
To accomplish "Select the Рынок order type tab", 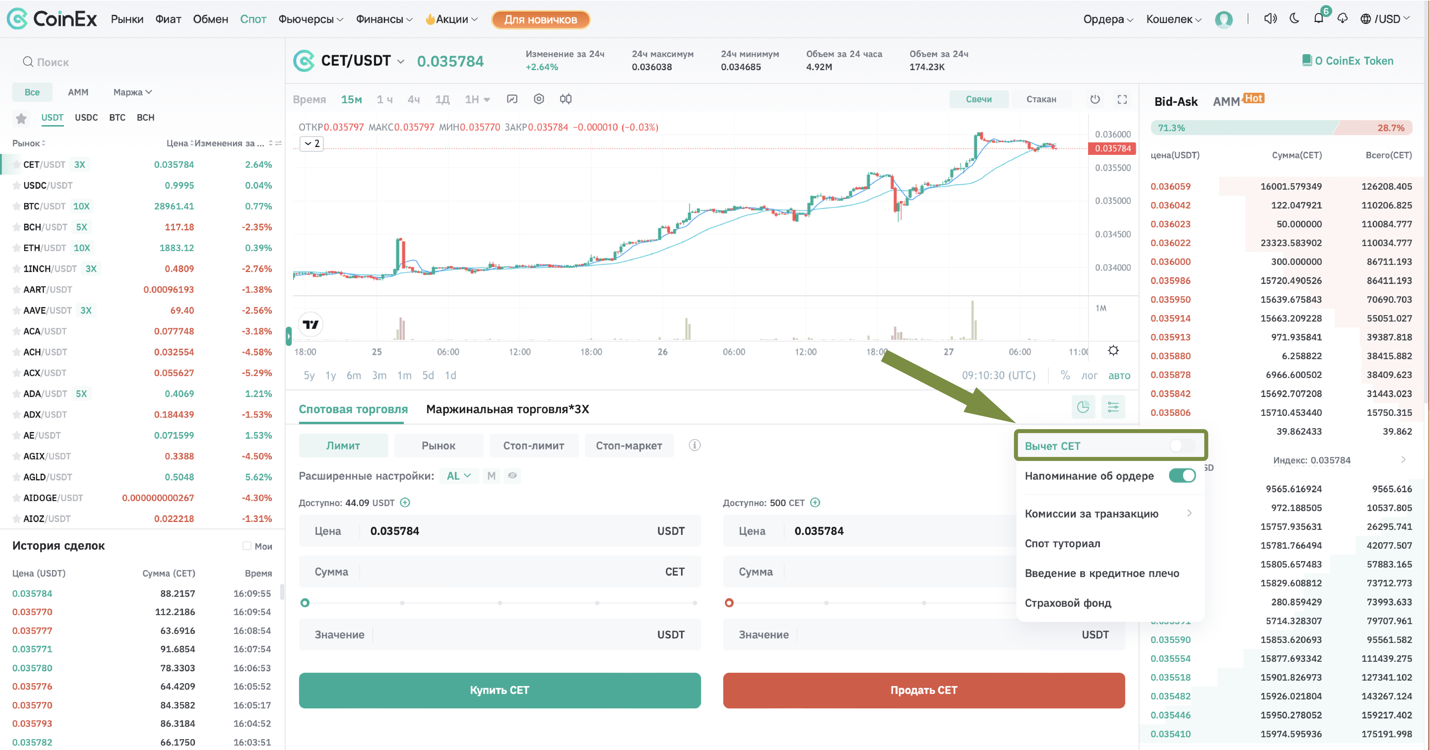I will pyautogui.click(x=438, y=445).
